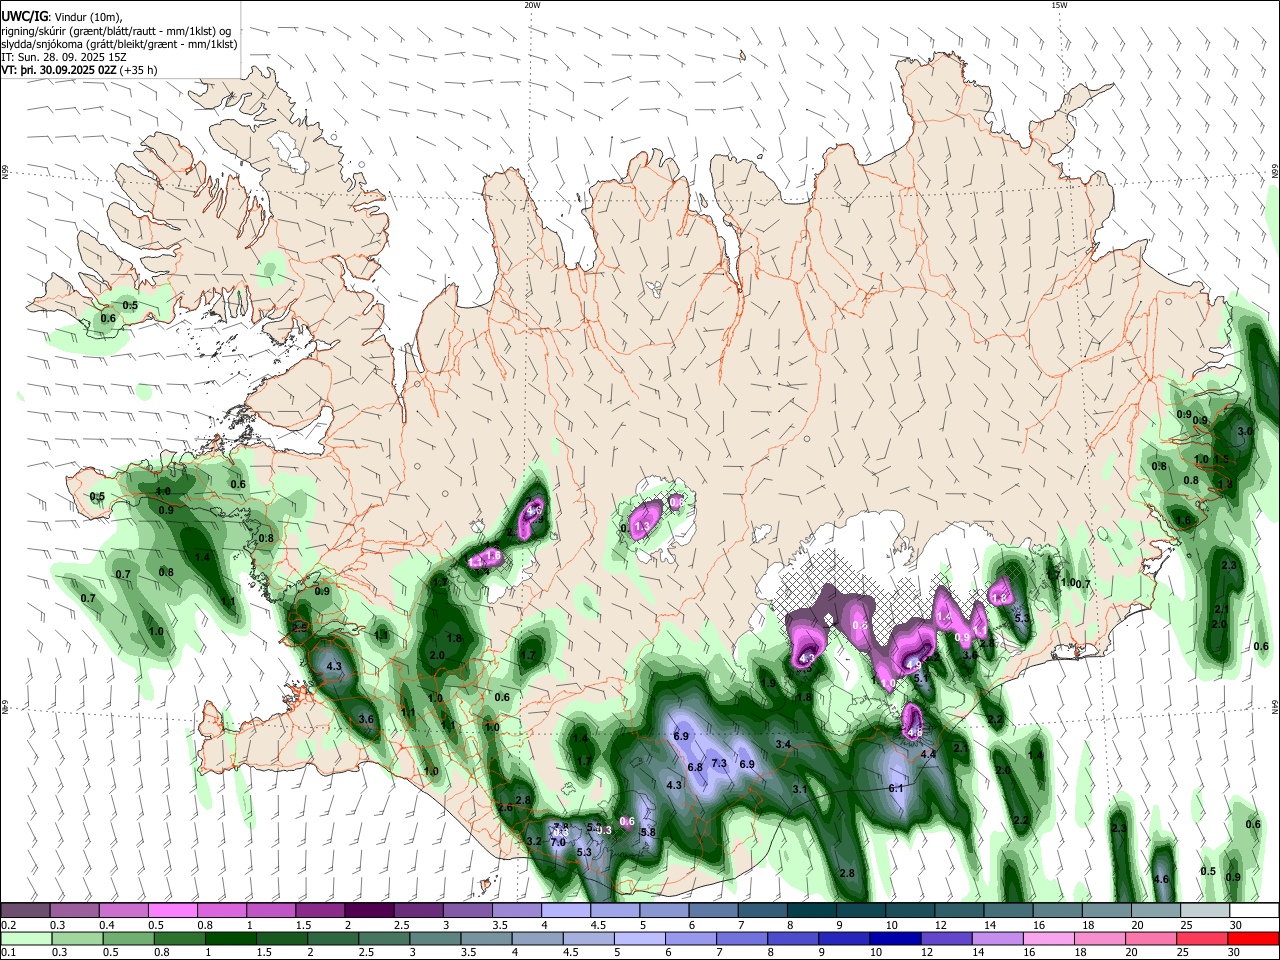This screenshot has height=960, width=1280.
Task: Select the rain legend swatch between 7 and 8
Action: pyautogui.click(x=740, y=939)
